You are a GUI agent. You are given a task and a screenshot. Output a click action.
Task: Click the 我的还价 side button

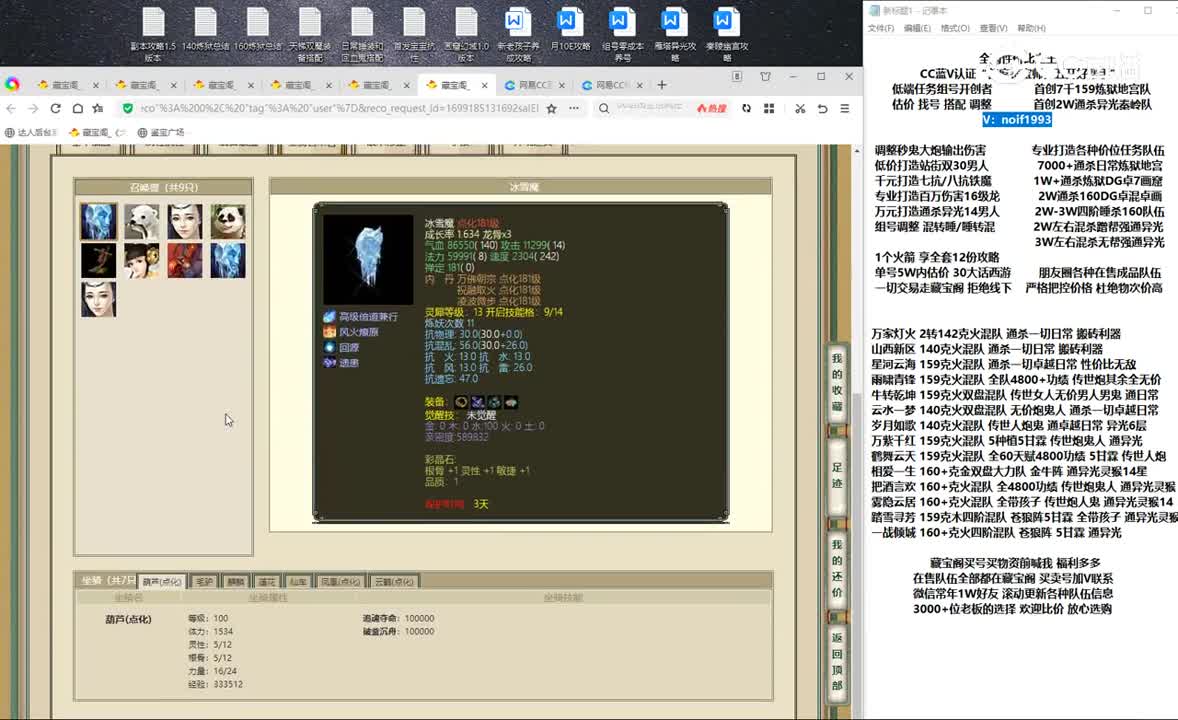point(837,568)
